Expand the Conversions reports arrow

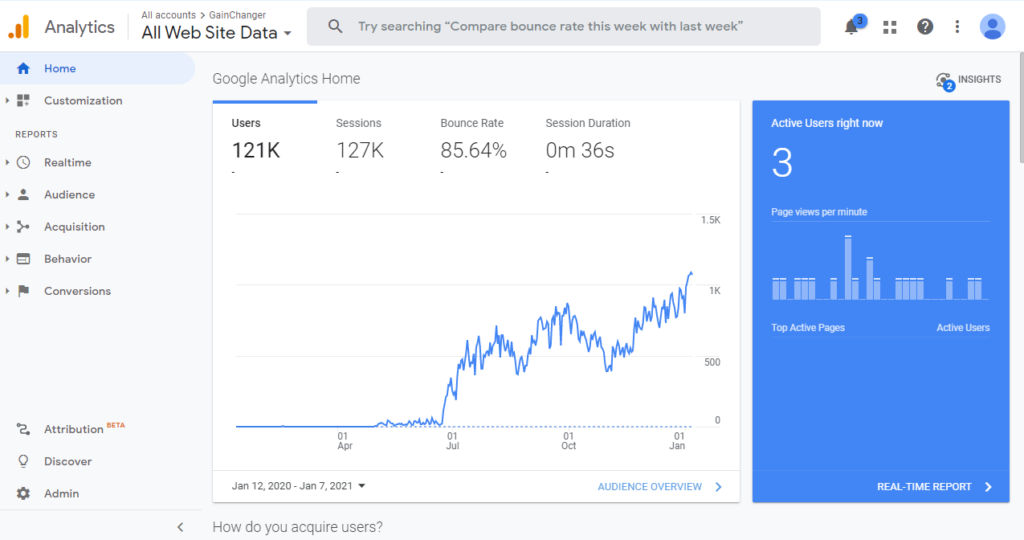click(x=7, y=291)
